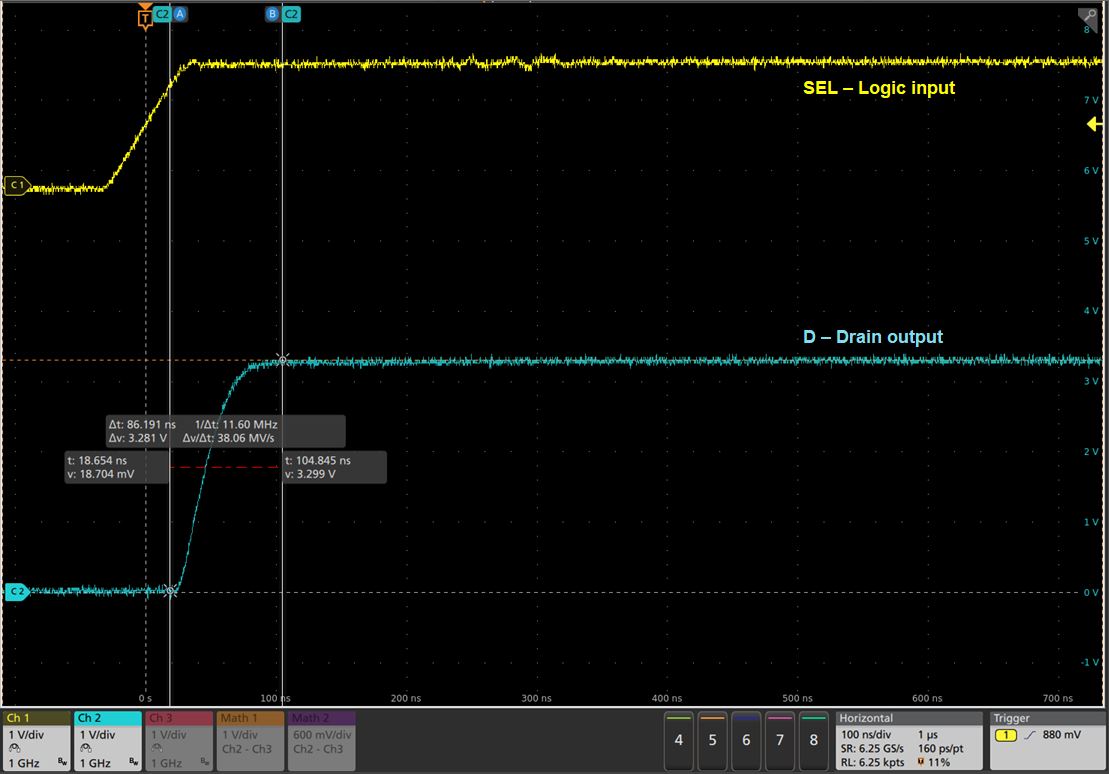Click cursor B crosshair on the cyan waveform

pyautogui.click(x=283, y=359)
